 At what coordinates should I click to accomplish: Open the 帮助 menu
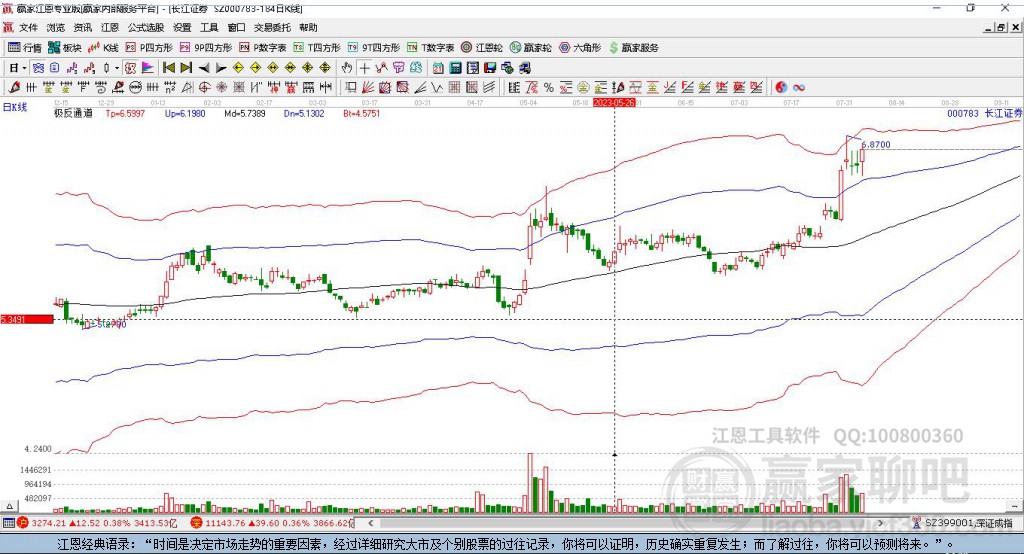[x=308, y=27]
